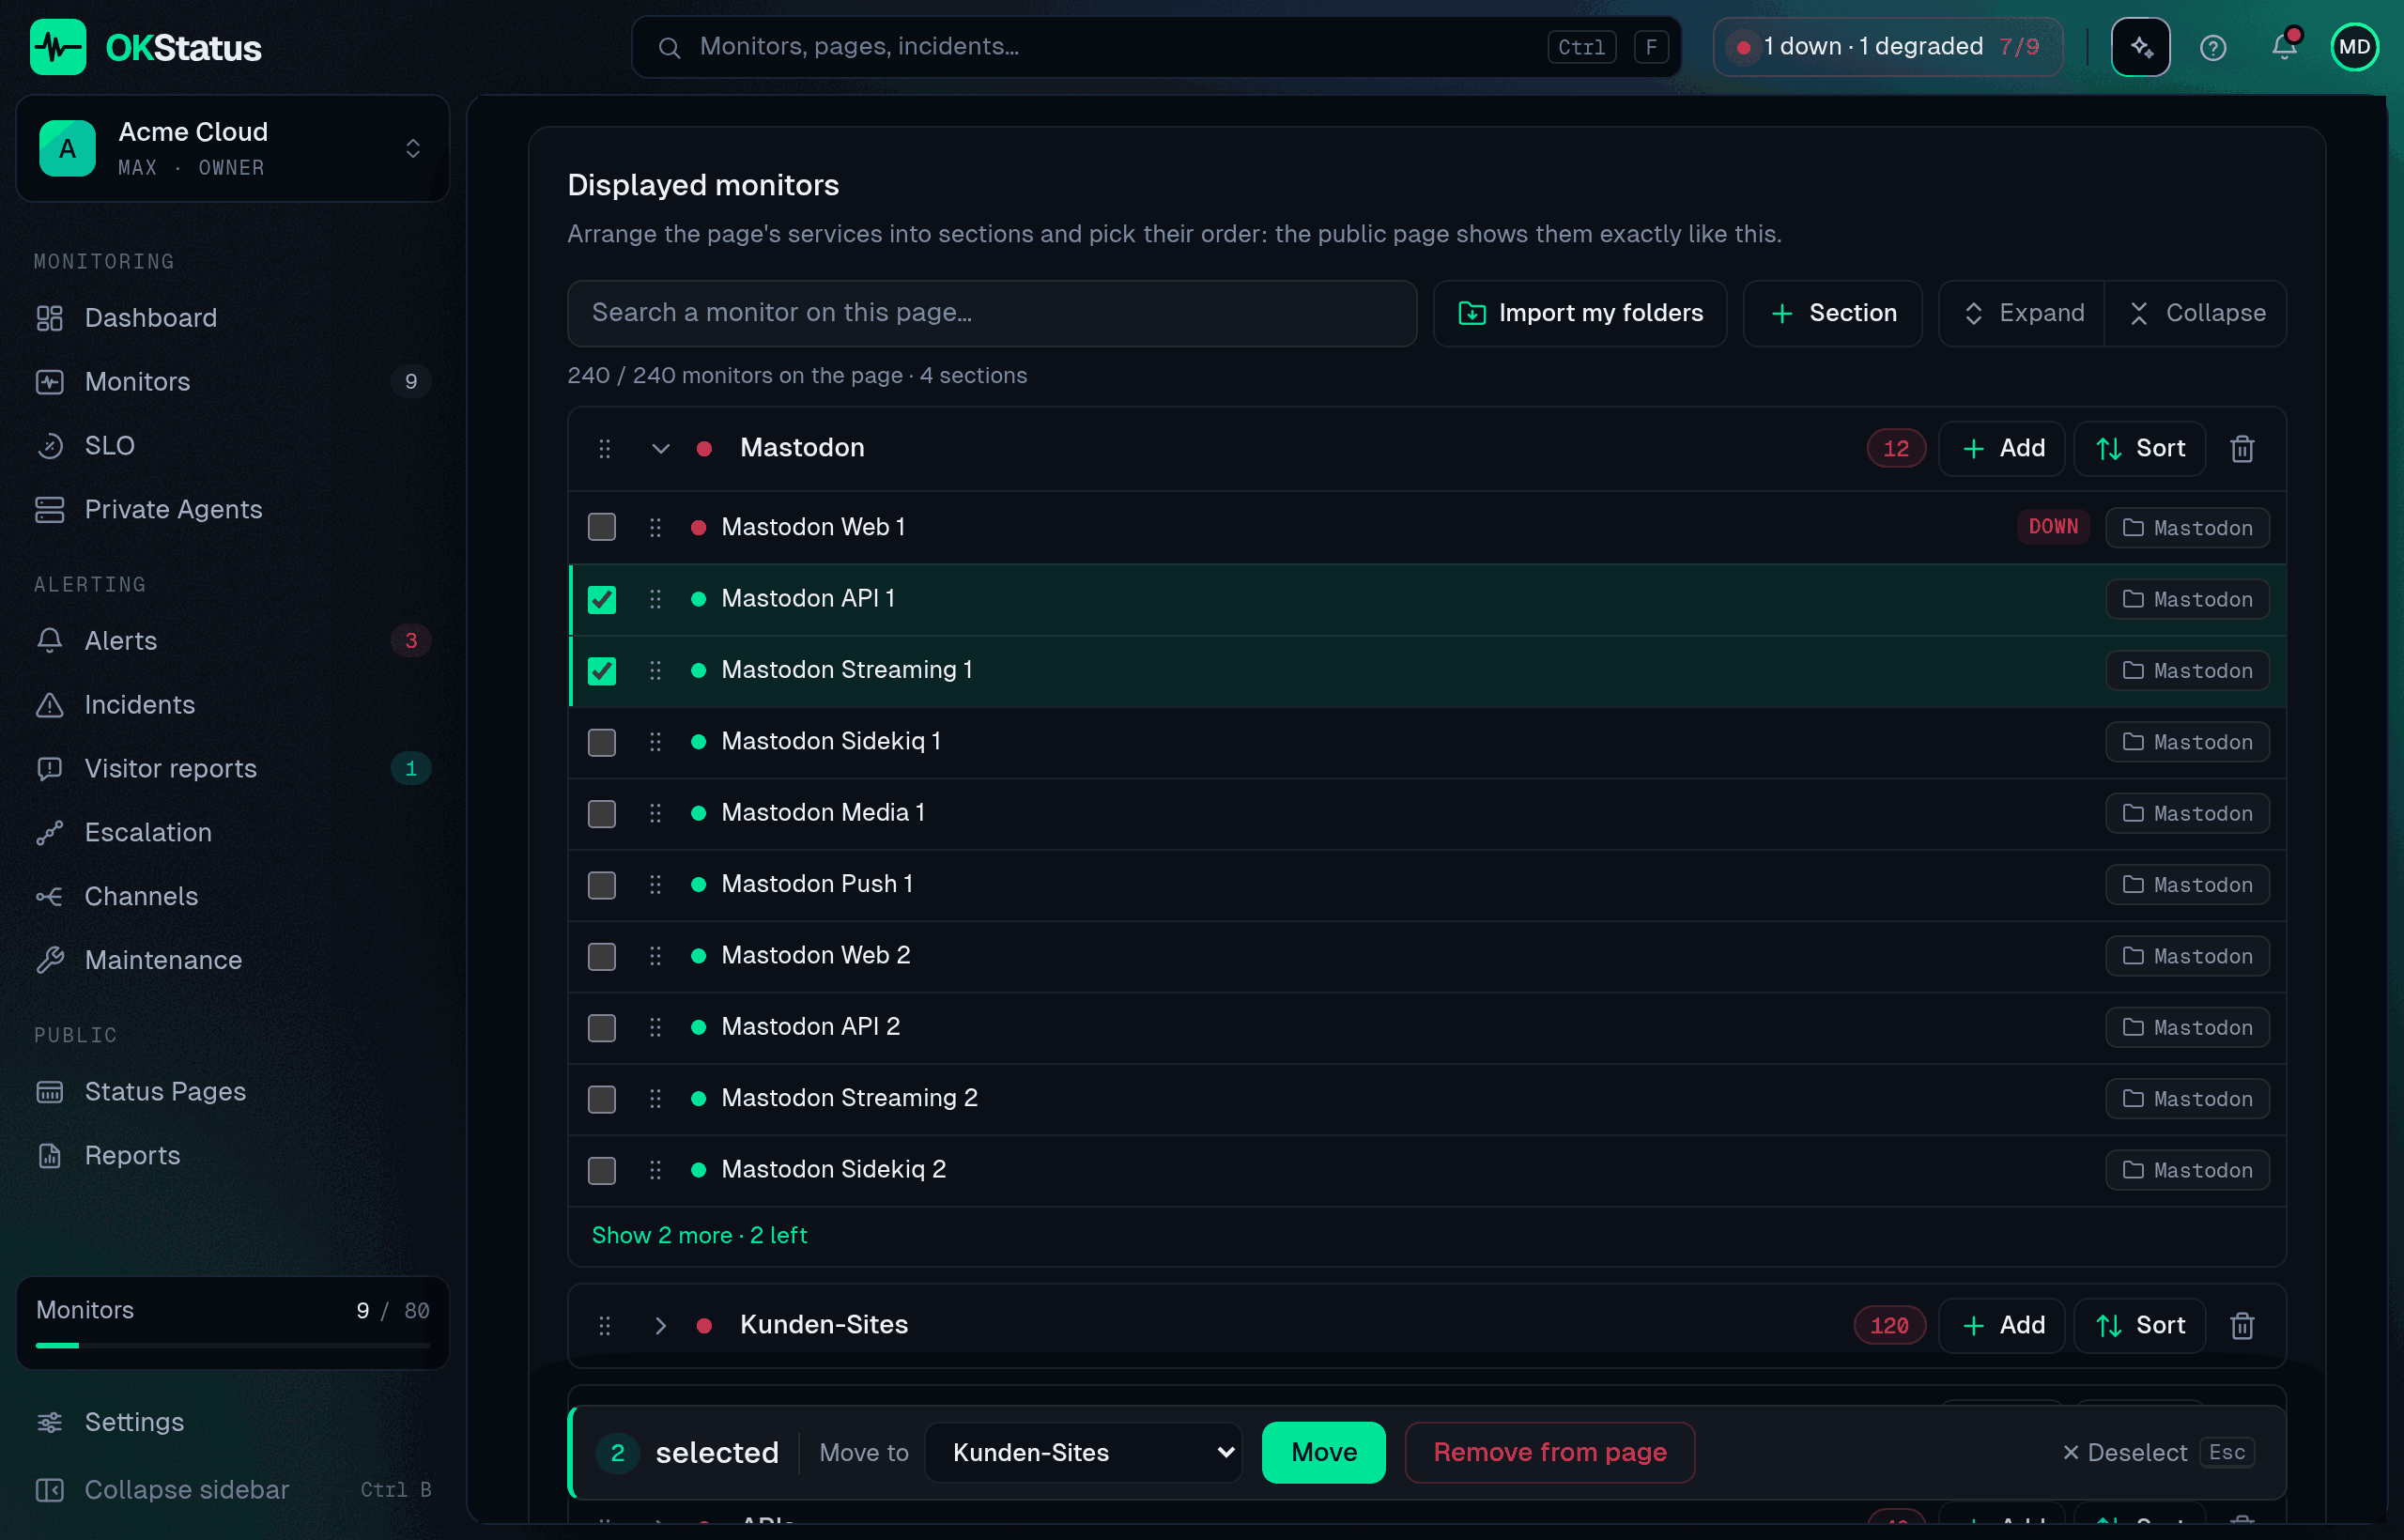Click Mastodon folder tag on Mastodon Web 1

pyautogui.click(x=2187, y=527)
